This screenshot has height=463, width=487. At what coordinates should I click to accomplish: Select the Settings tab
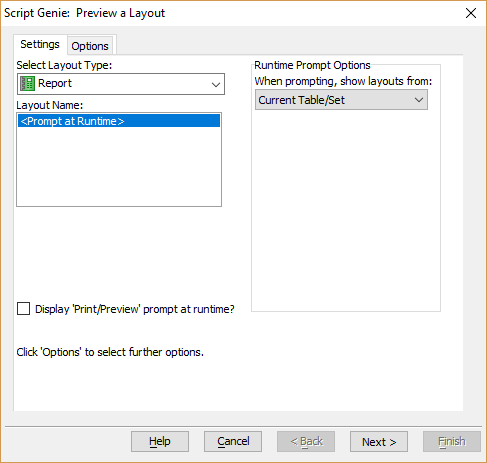tap(40, 44)
